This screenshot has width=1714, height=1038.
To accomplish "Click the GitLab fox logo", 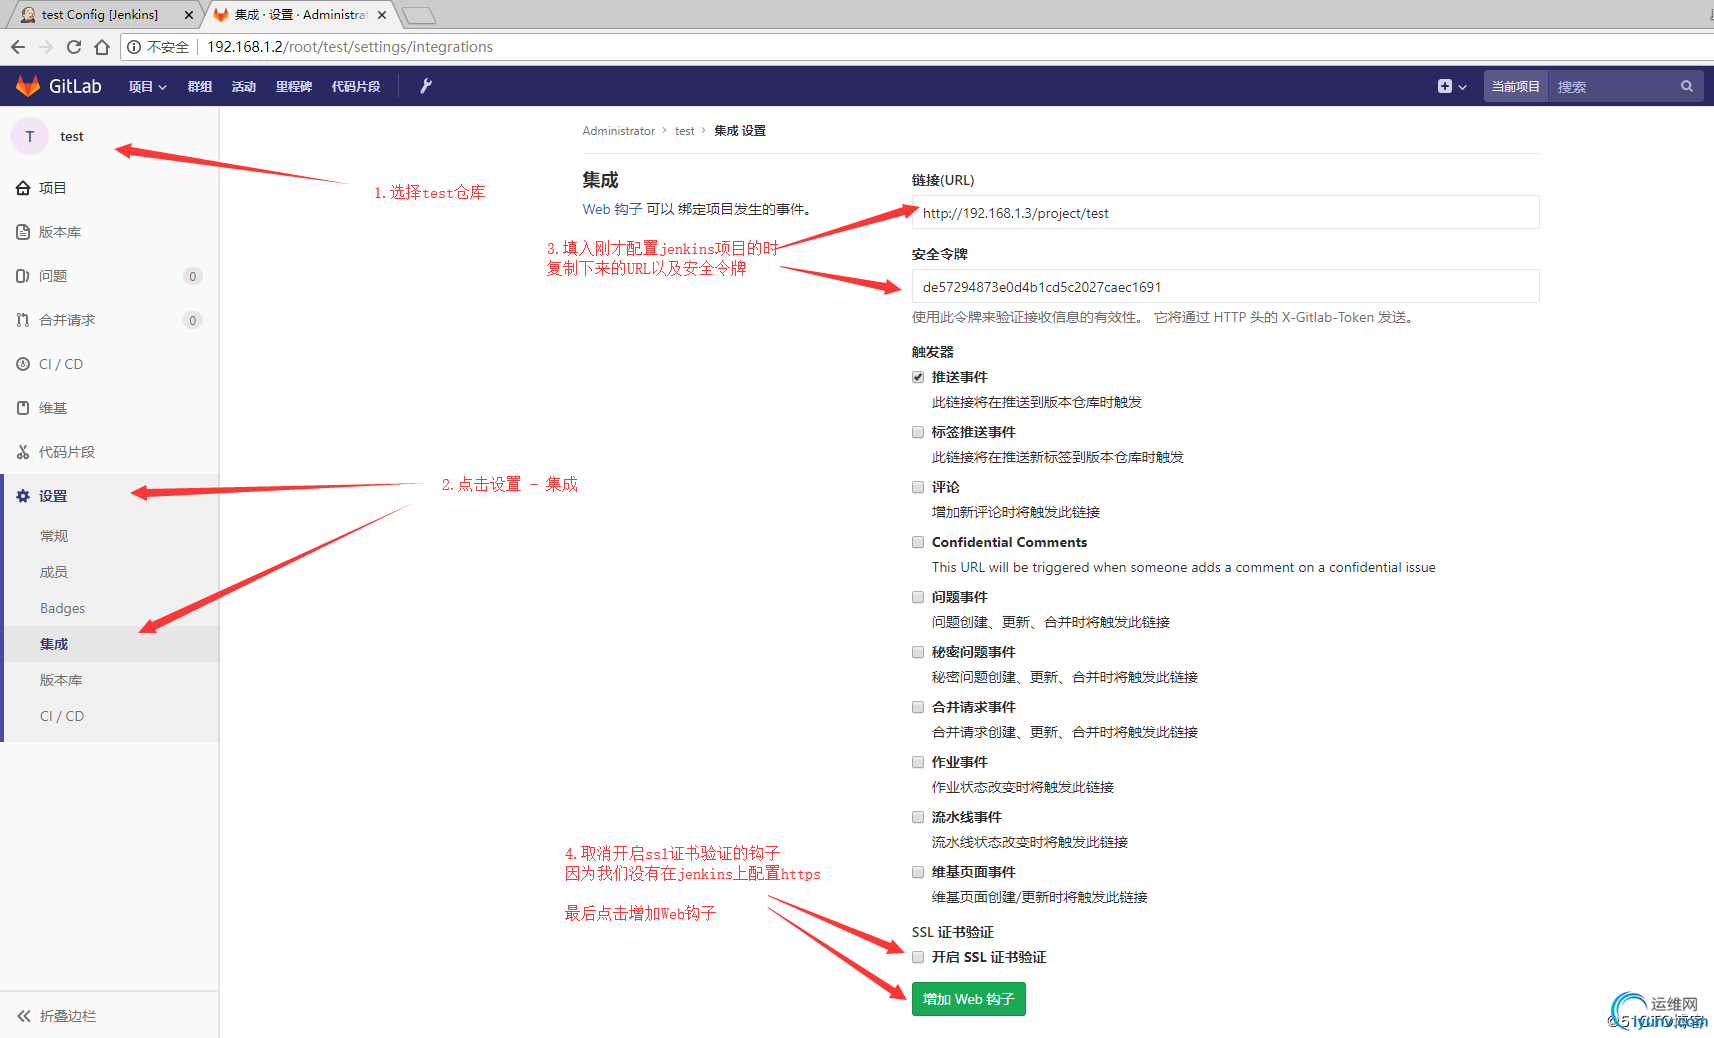I will pyautogui.click(x=28, y=86).
